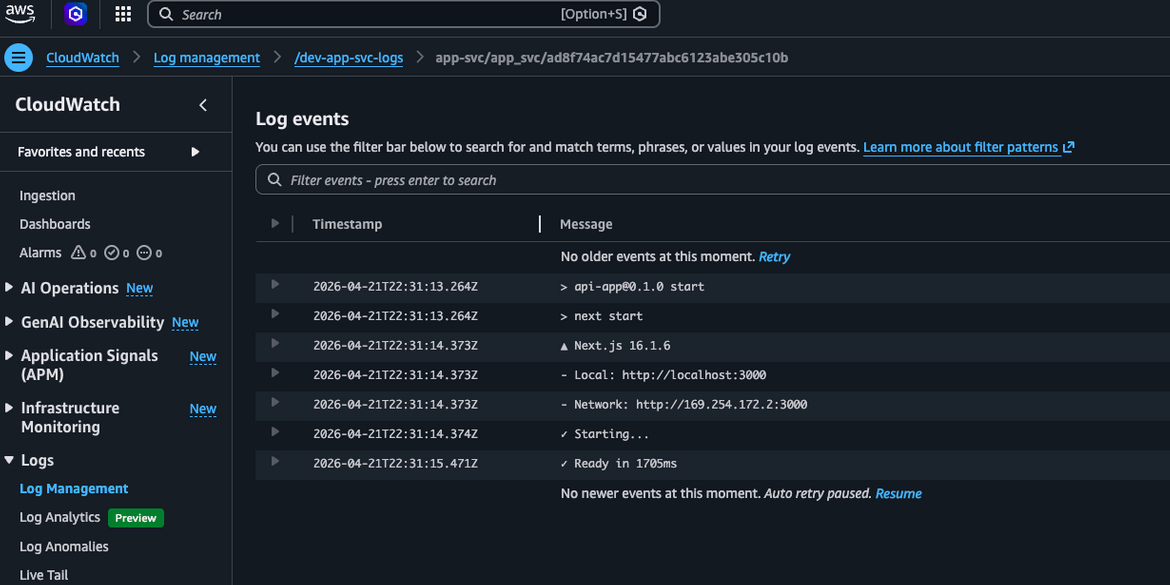Click Resume to restart auto retry
1170x585 pixels.
898,493
